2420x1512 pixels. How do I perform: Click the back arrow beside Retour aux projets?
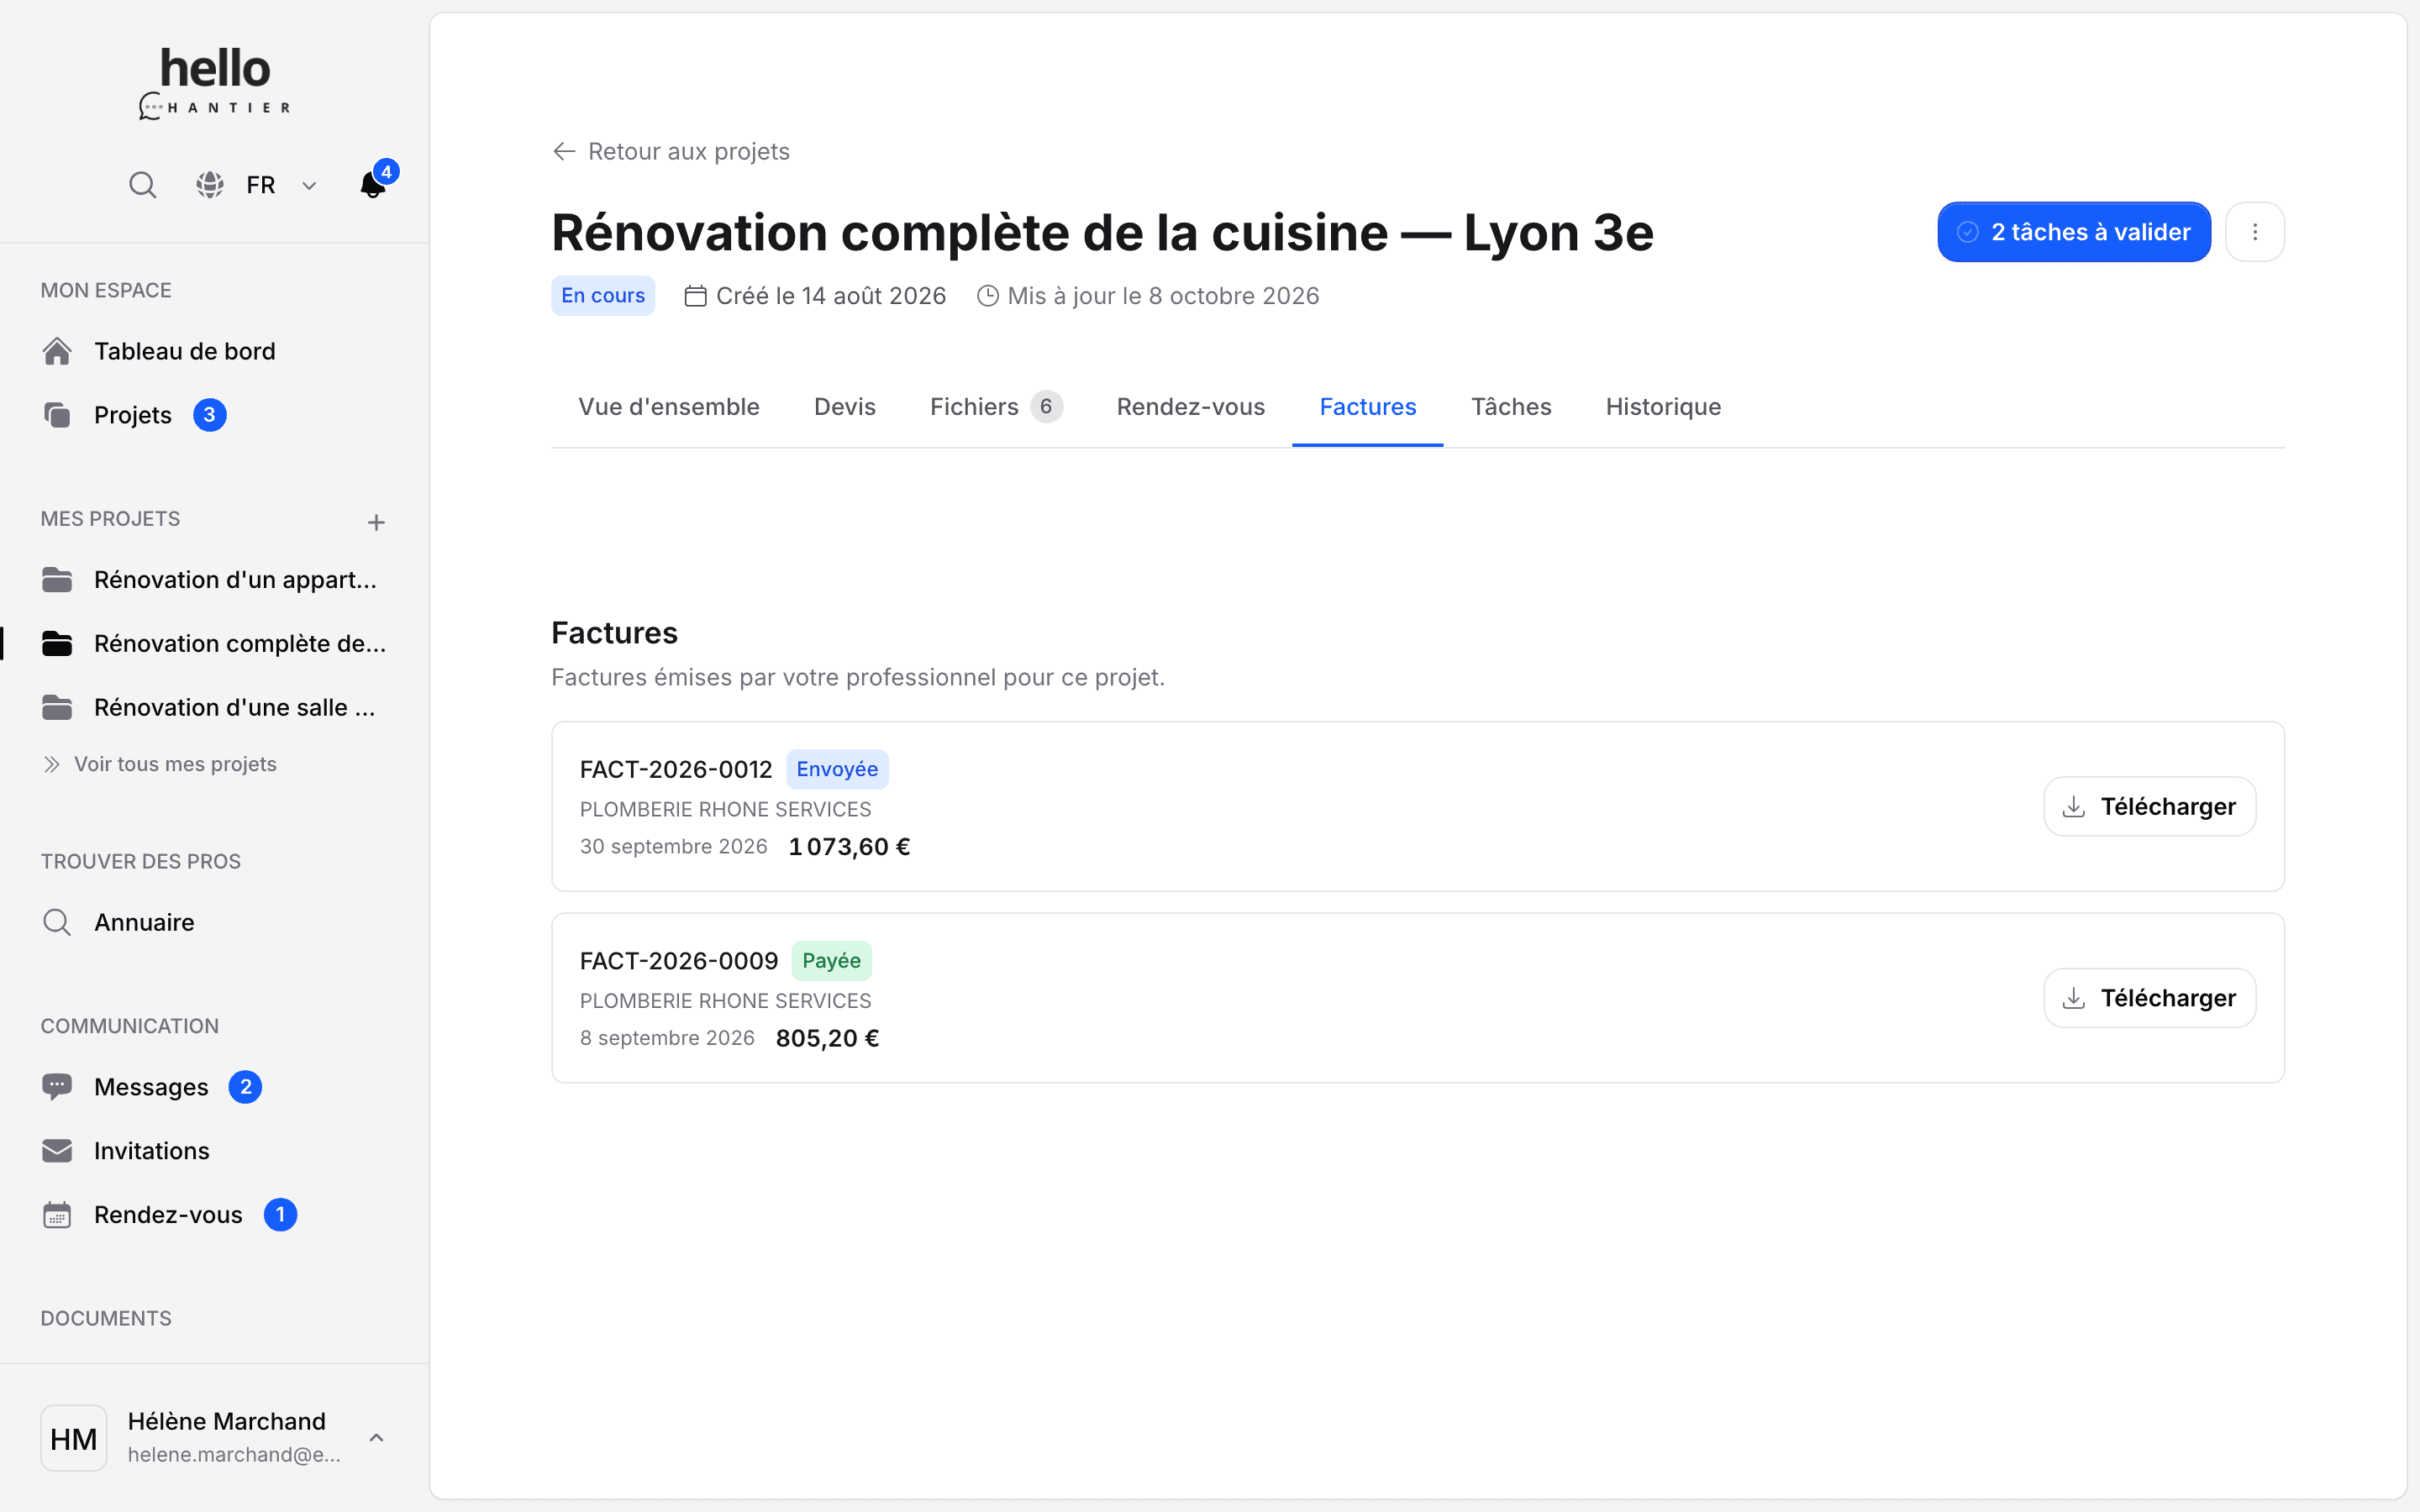click(564, 151)
